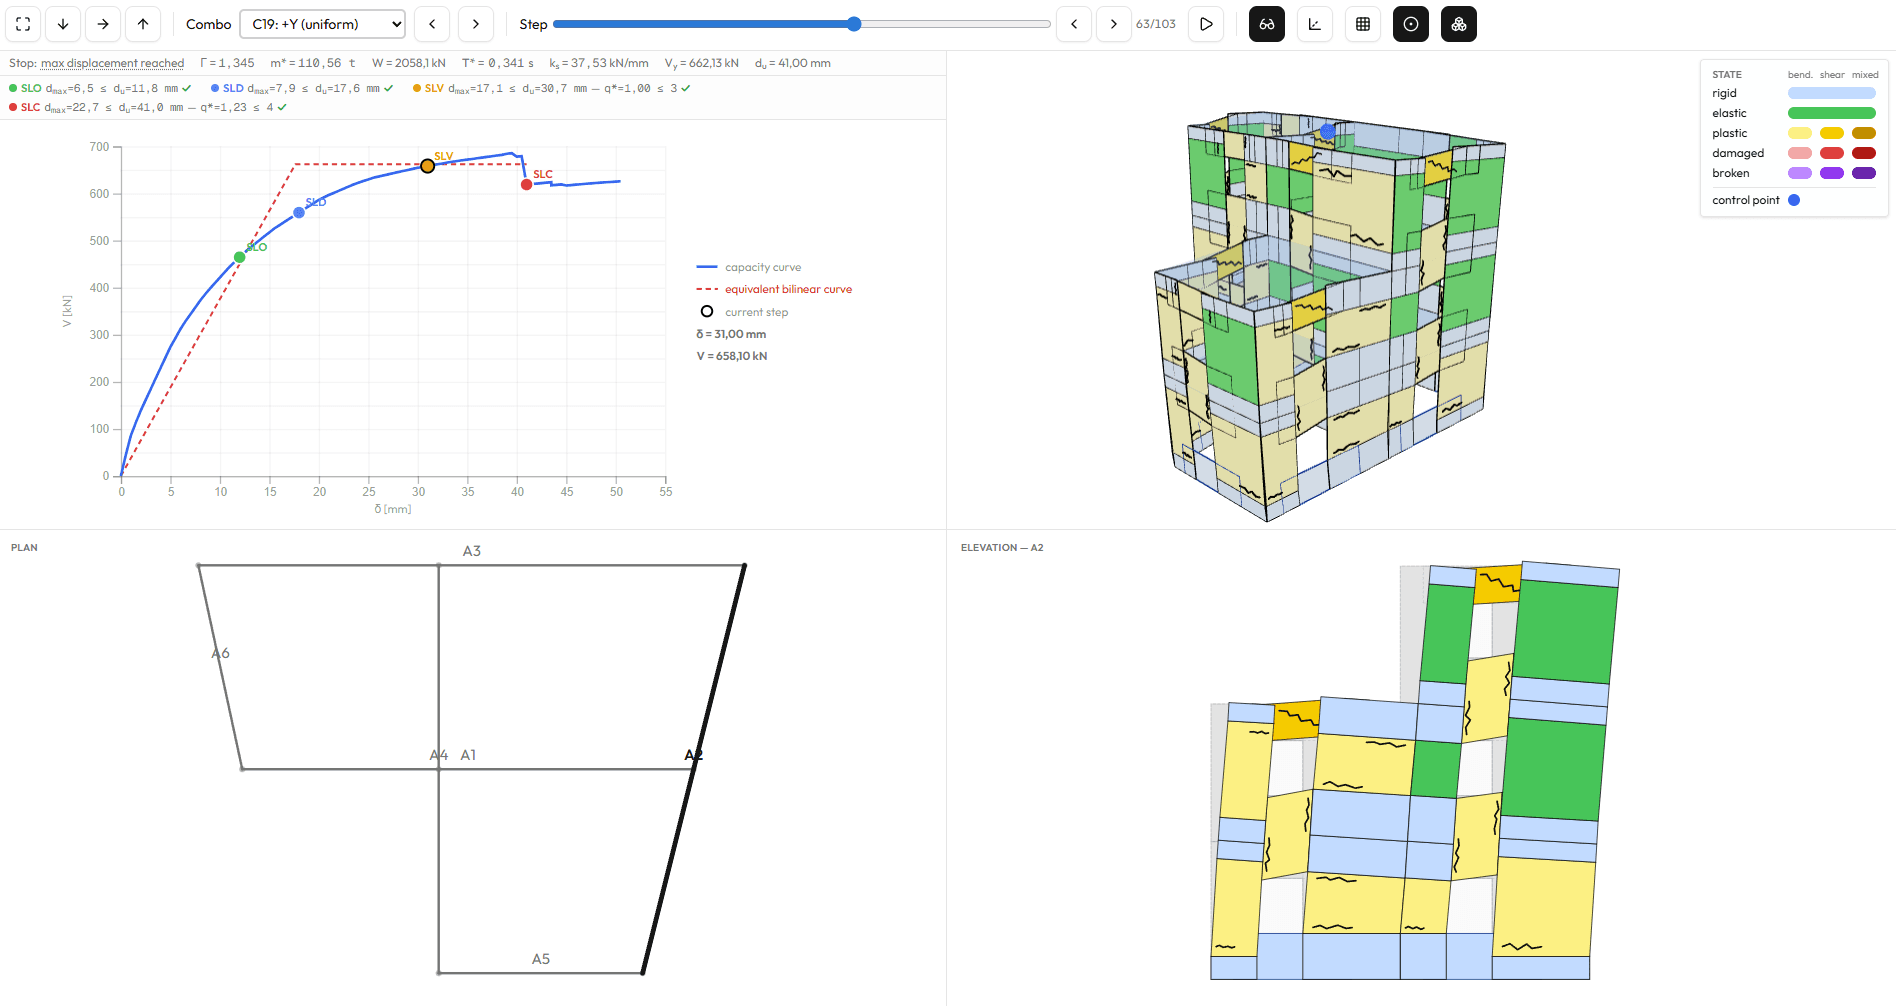Click the Vy = 662,13 kN value
The height and width of the screenshot is (1006, 1896).
click(x=702, y=63)
